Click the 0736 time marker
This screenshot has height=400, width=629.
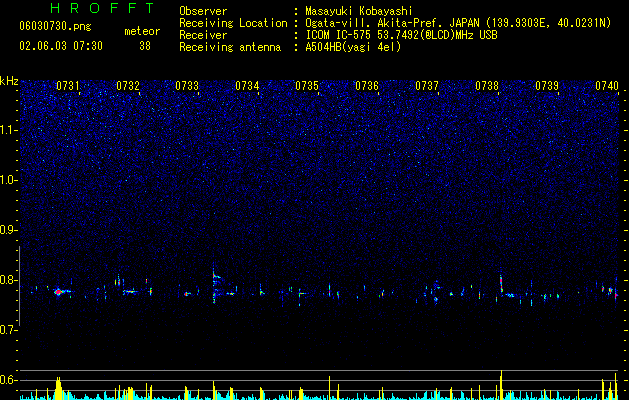click(x=367, y=86)
